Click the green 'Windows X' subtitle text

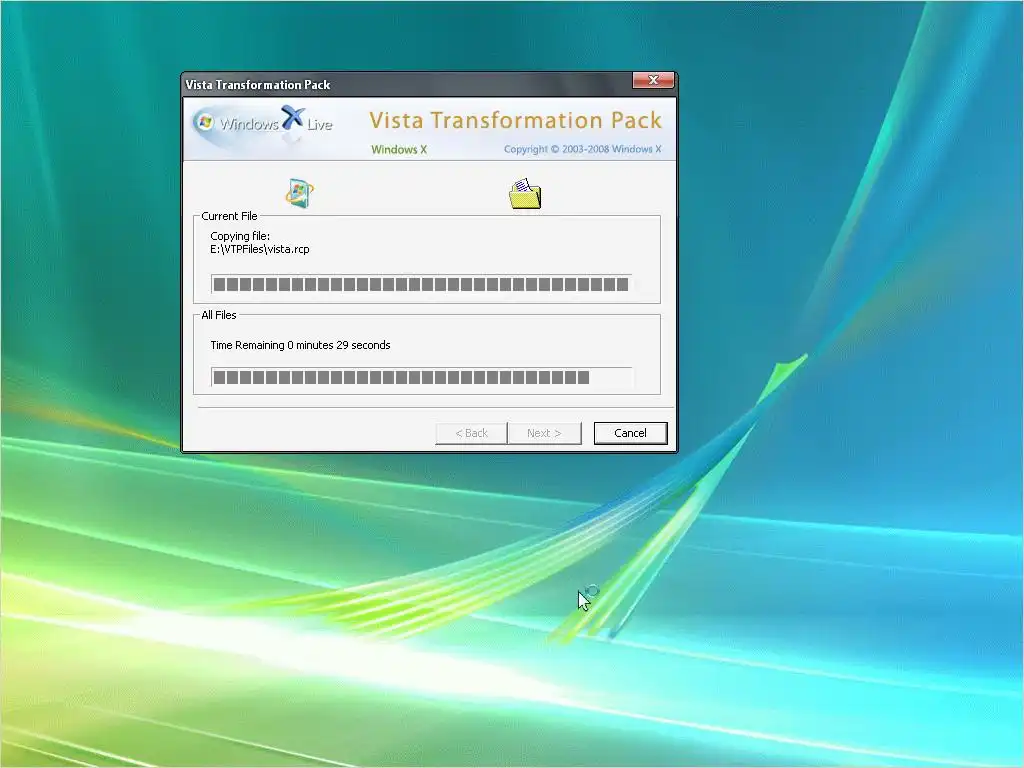pyautogui.click(x=399, y=150)
